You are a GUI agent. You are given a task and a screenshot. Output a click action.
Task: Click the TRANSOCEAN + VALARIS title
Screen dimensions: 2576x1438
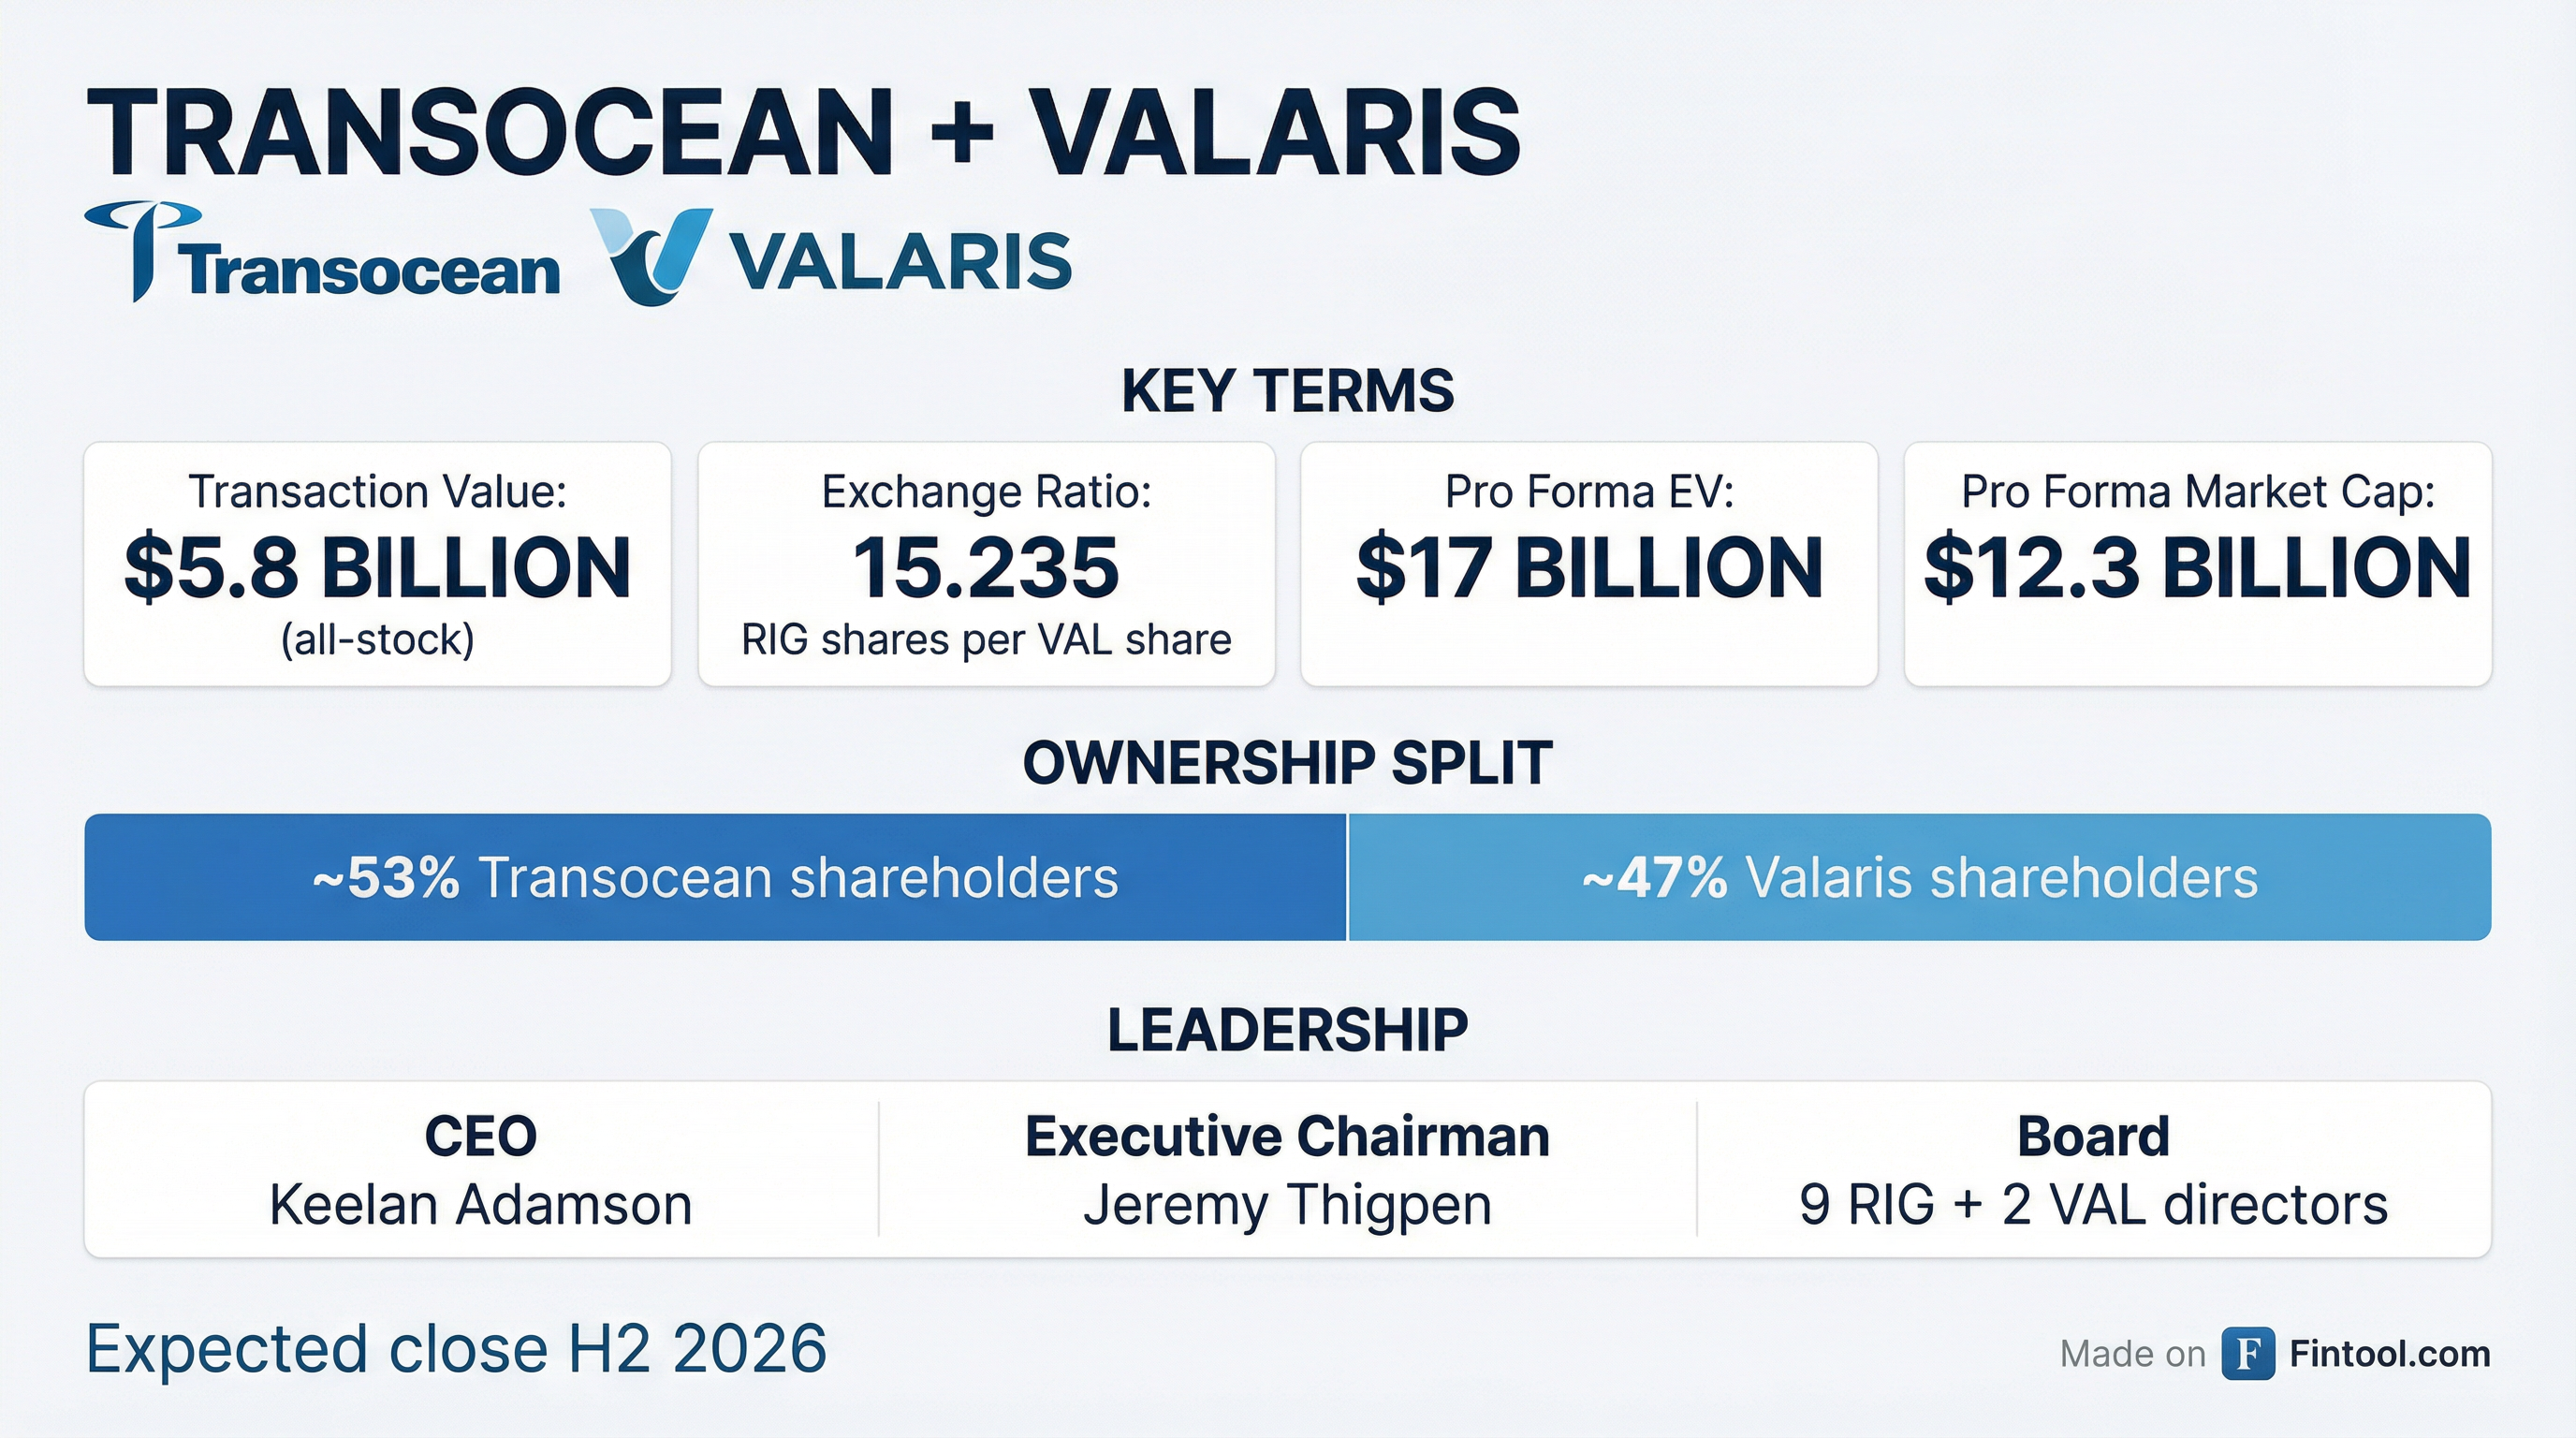pos(803,133)
